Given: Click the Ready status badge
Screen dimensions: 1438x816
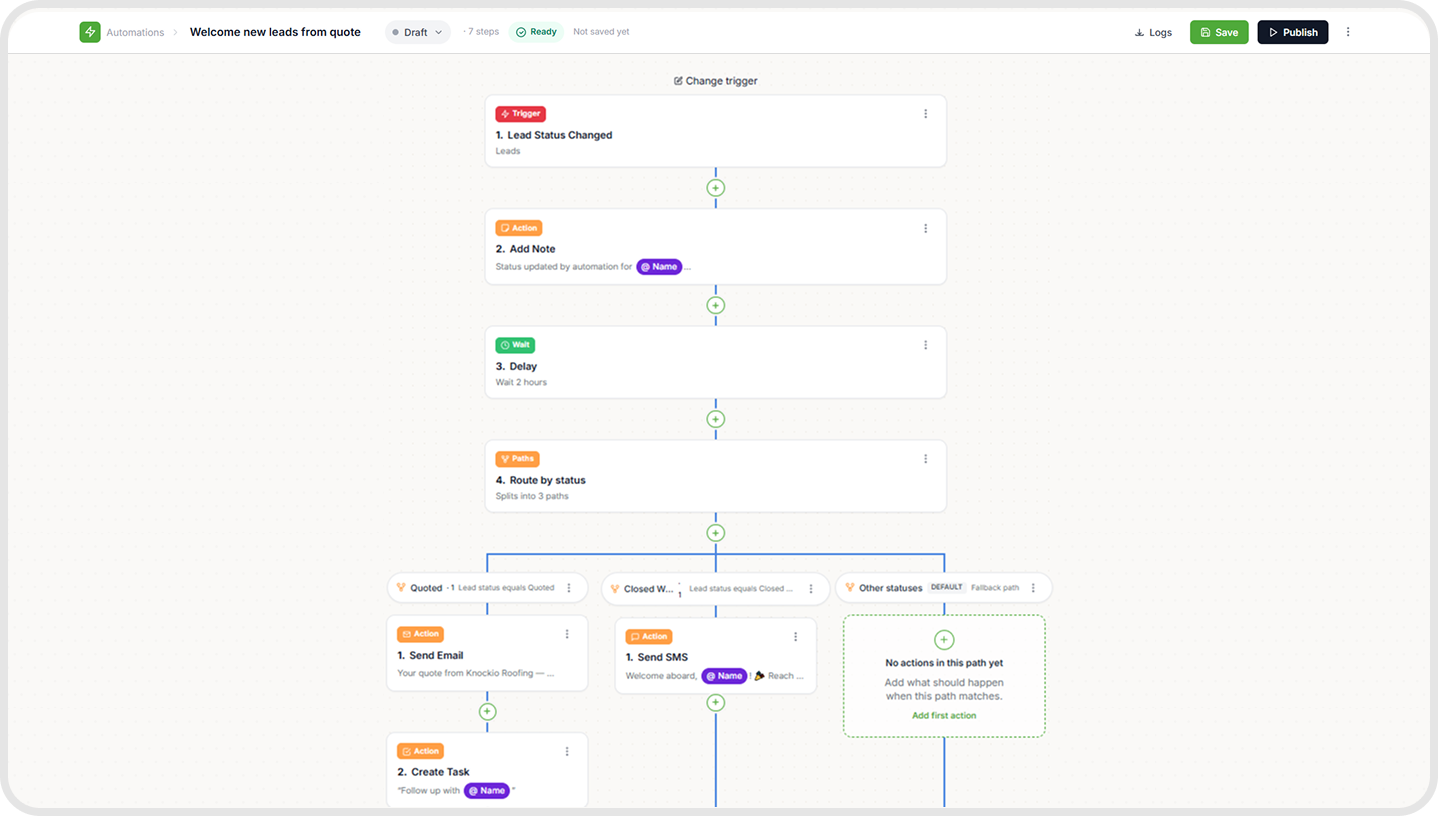Looking at the screenshot, I should point(536,32).
